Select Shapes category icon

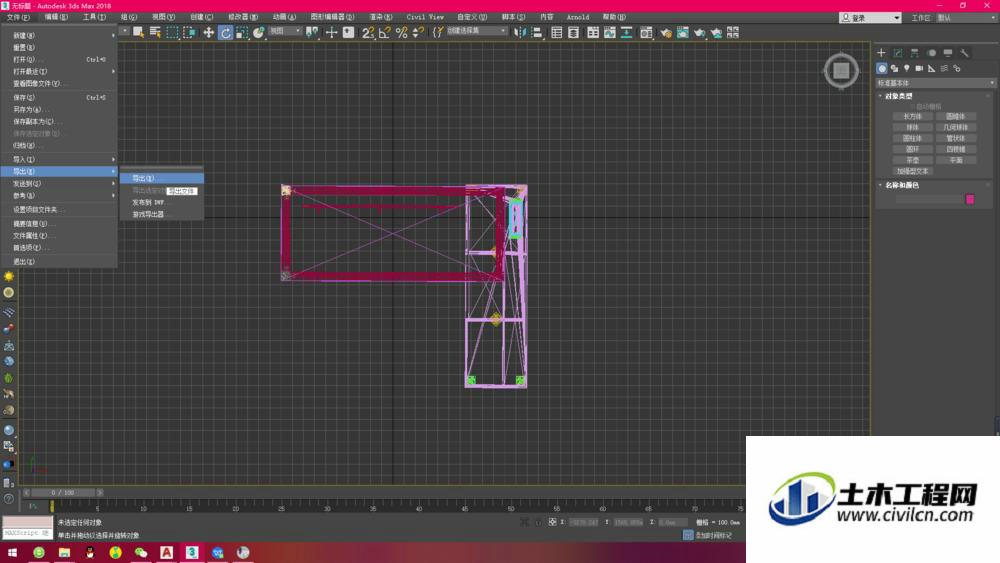pos(894,68)
